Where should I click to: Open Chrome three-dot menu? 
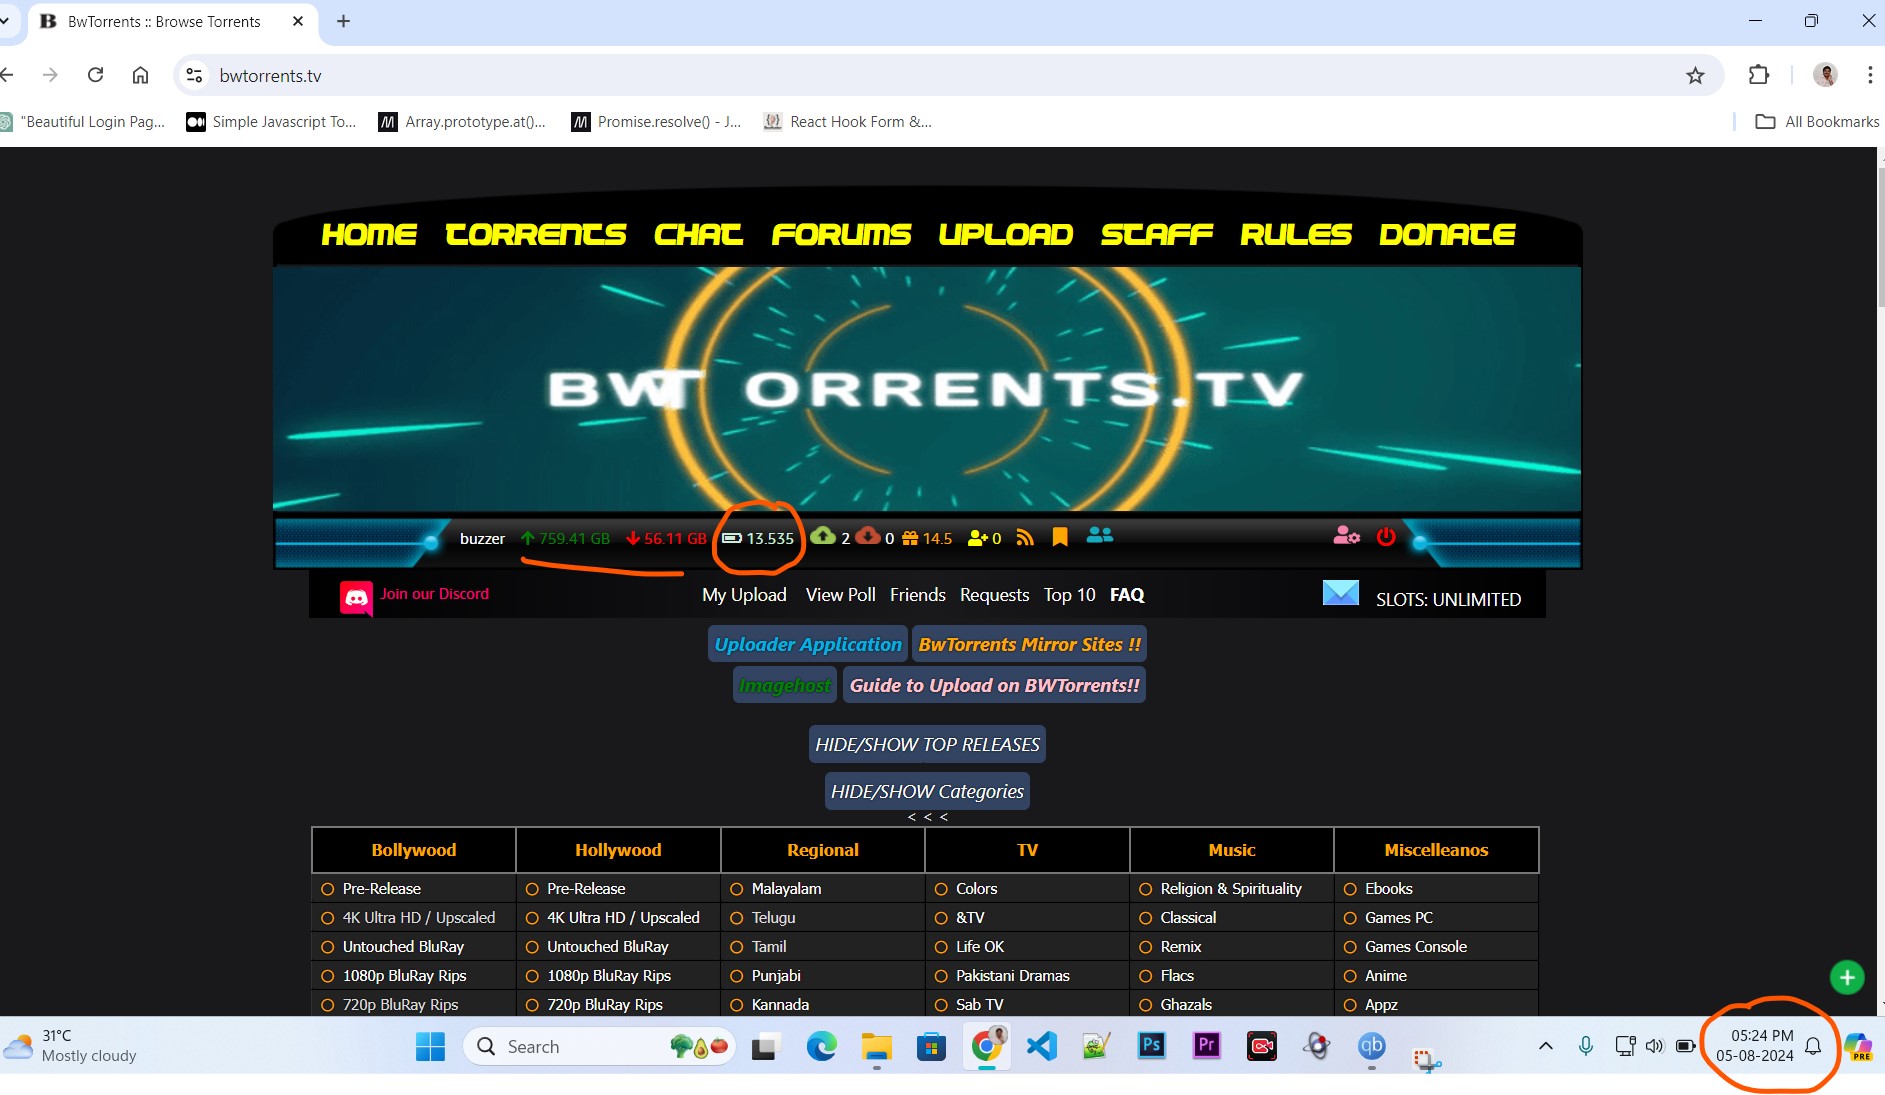pyautogui.click(x=1870, y=75)
